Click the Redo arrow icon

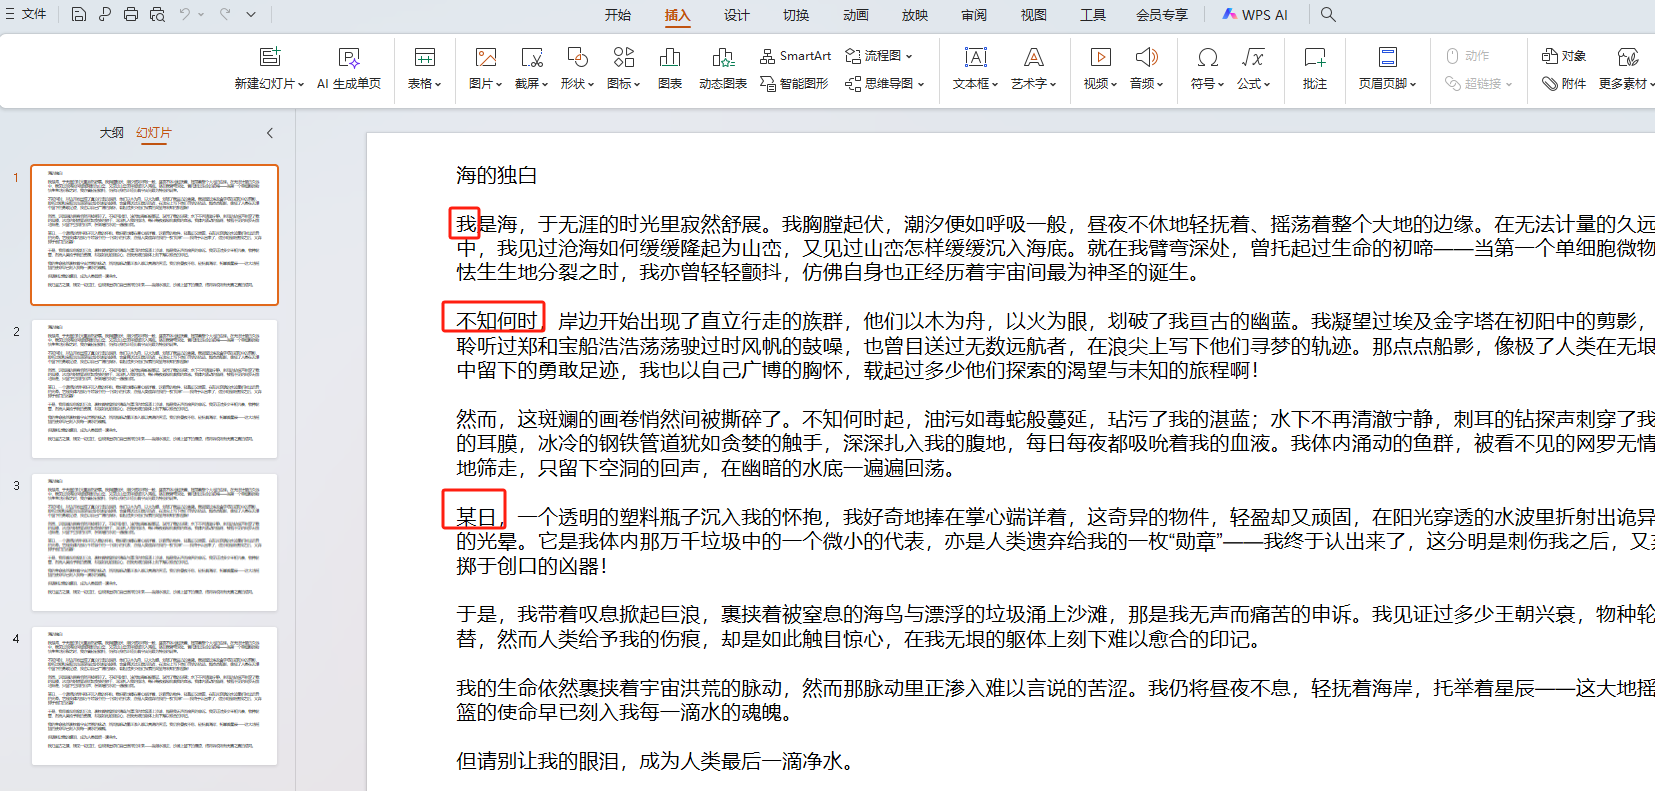225,14
